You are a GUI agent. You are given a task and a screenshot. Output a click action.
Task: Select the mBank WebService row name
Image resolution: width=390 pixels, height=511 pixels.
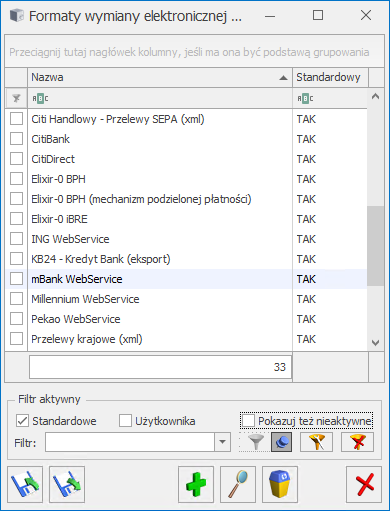point(77,279)
